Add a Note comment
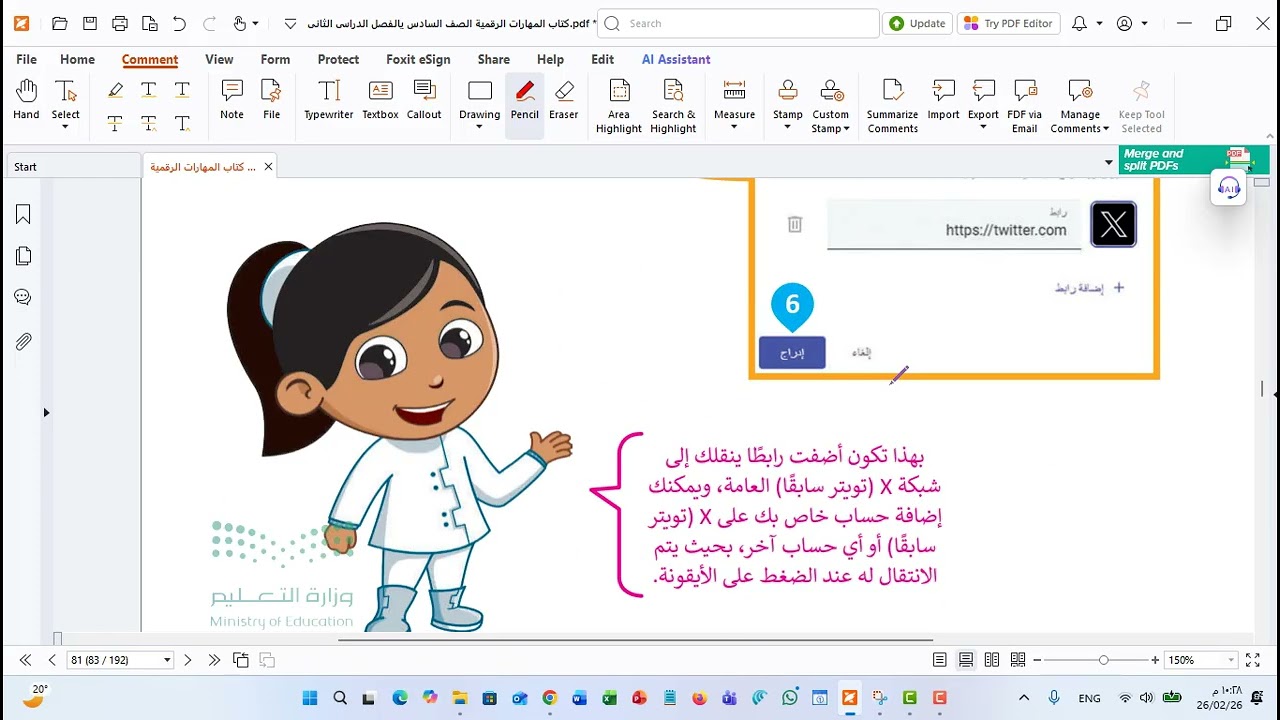 232,101
